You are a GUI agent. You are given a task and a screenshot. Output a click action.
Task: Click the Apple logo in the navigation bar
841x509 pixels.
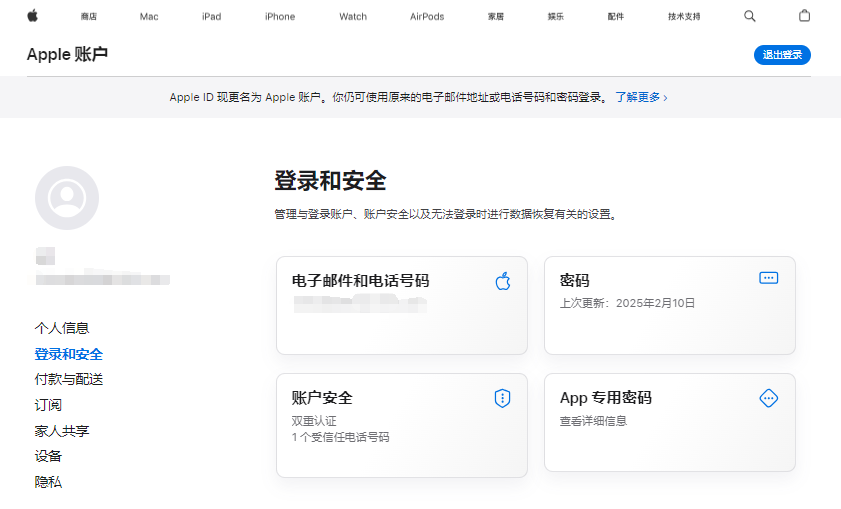click(32, 16)
